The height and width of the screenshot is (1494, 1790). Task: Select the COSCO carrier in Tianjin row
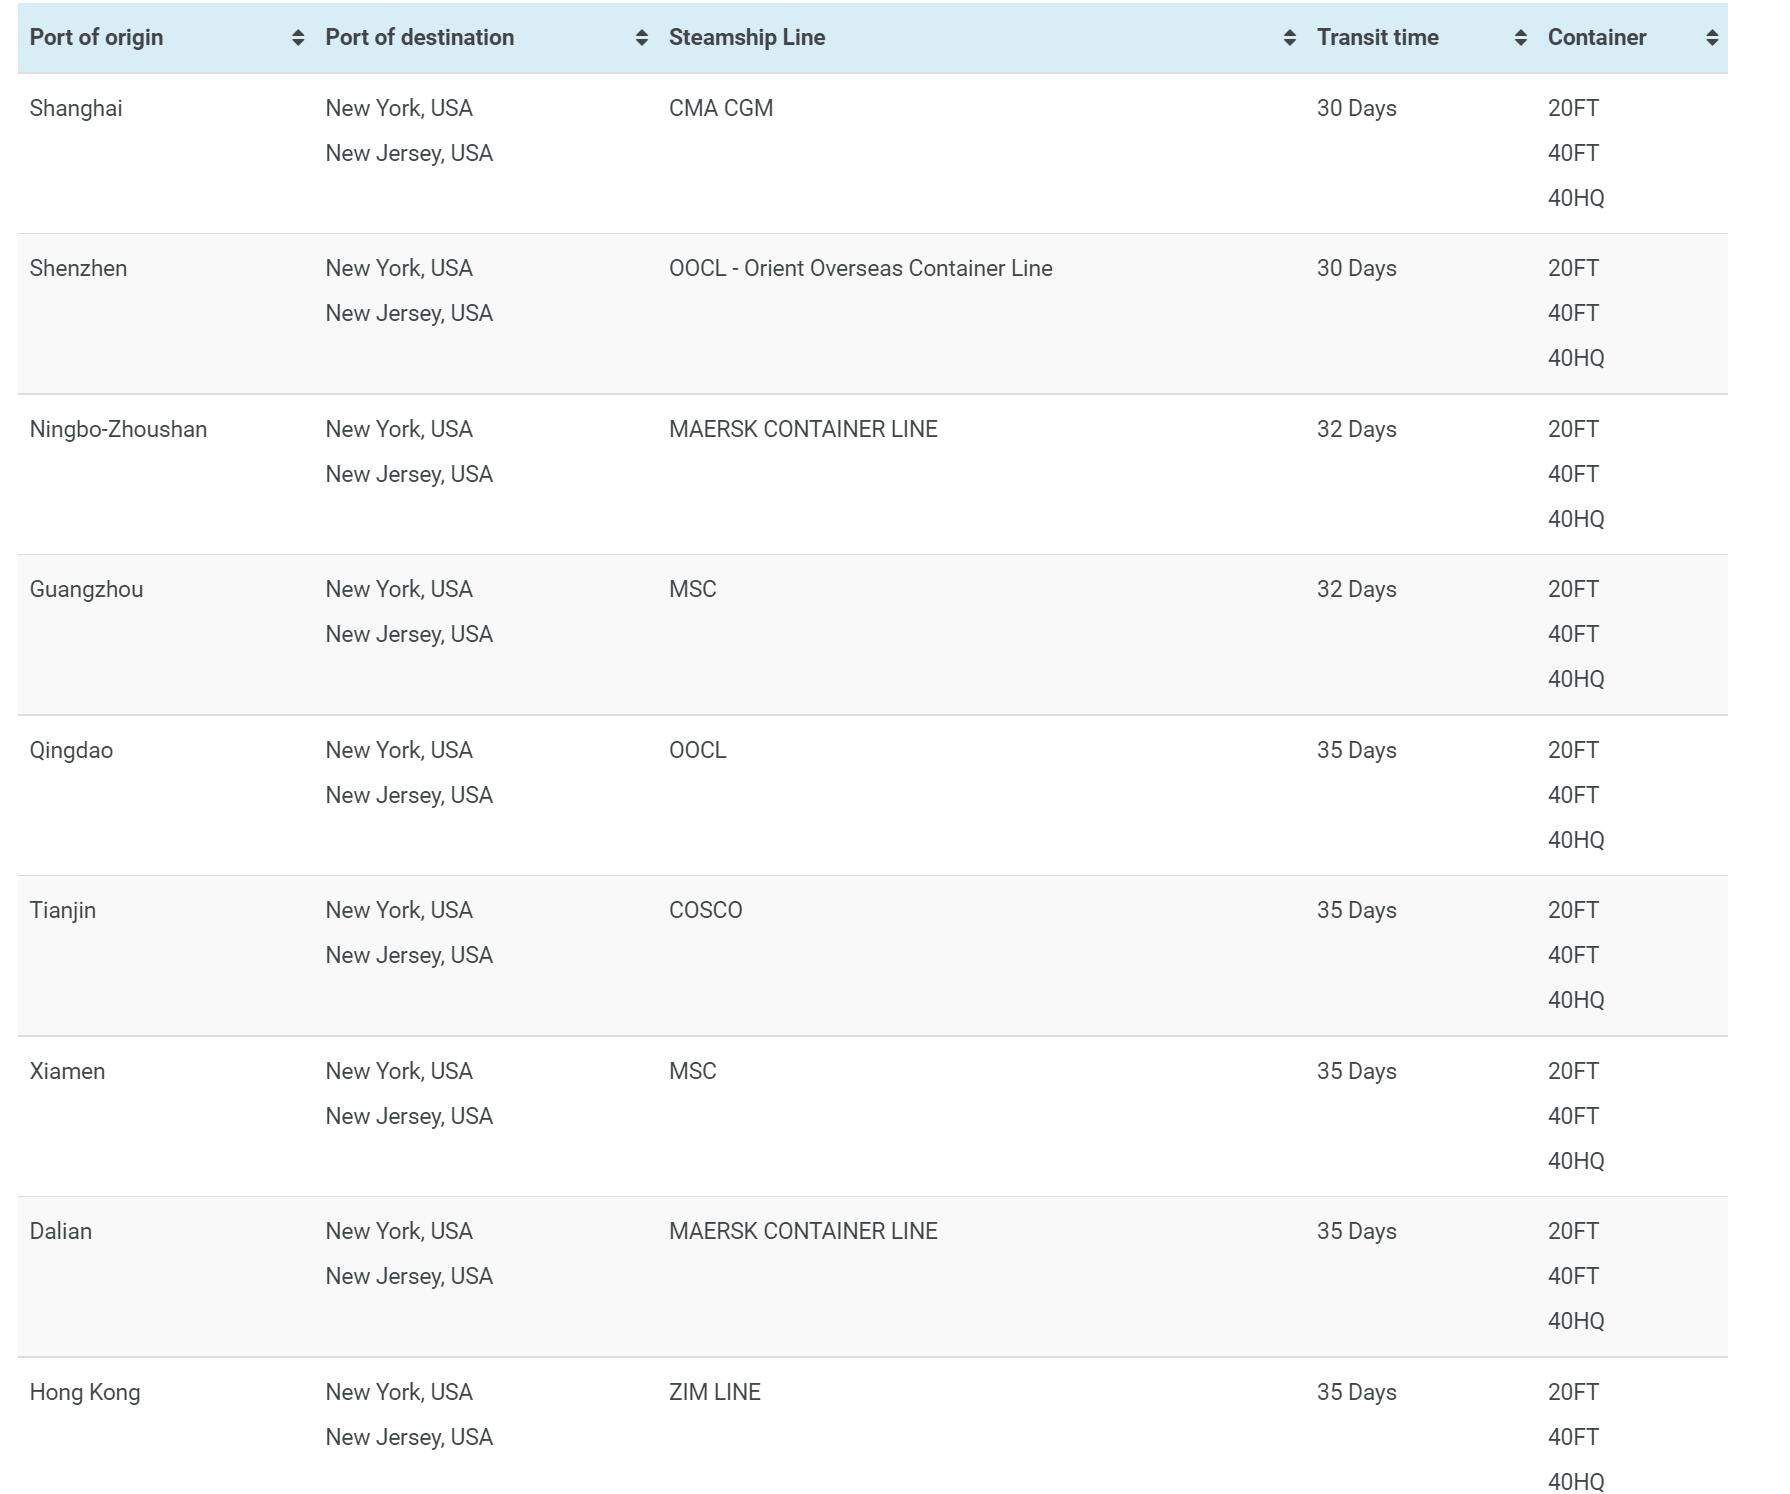(x=705, y=910)
